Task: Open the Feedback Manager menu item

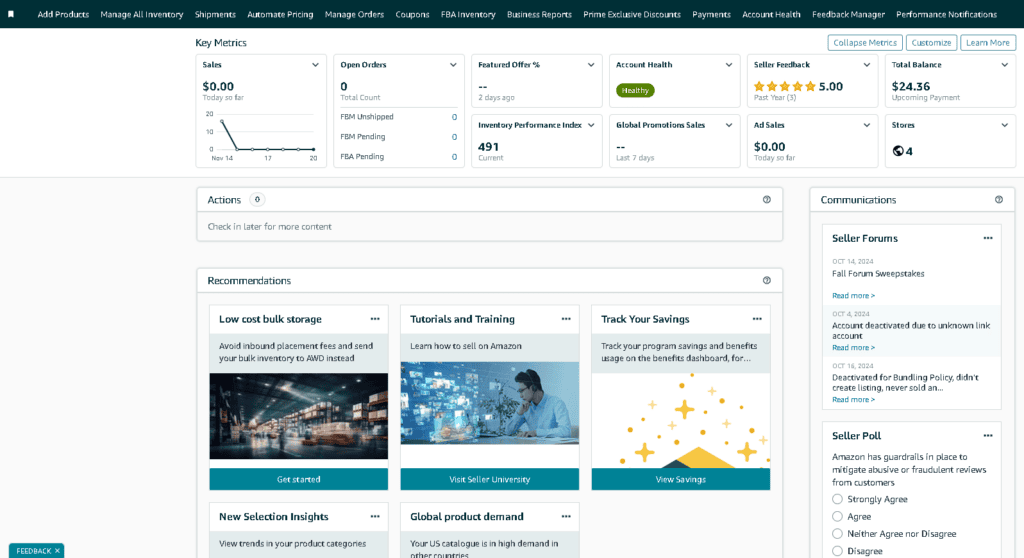Action: tap(848, 14)
